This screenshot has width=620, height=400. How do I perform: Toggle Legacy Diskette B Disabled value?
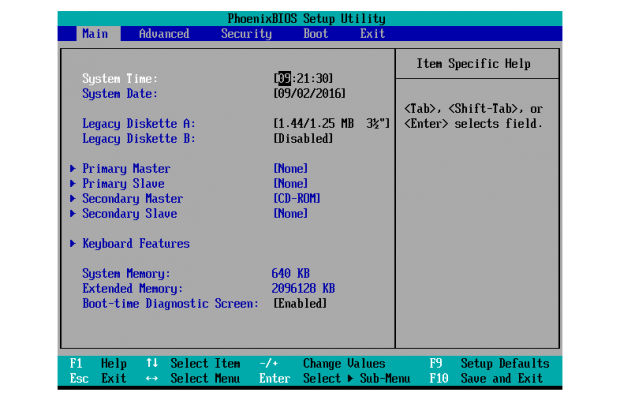(x=304, y=139)
